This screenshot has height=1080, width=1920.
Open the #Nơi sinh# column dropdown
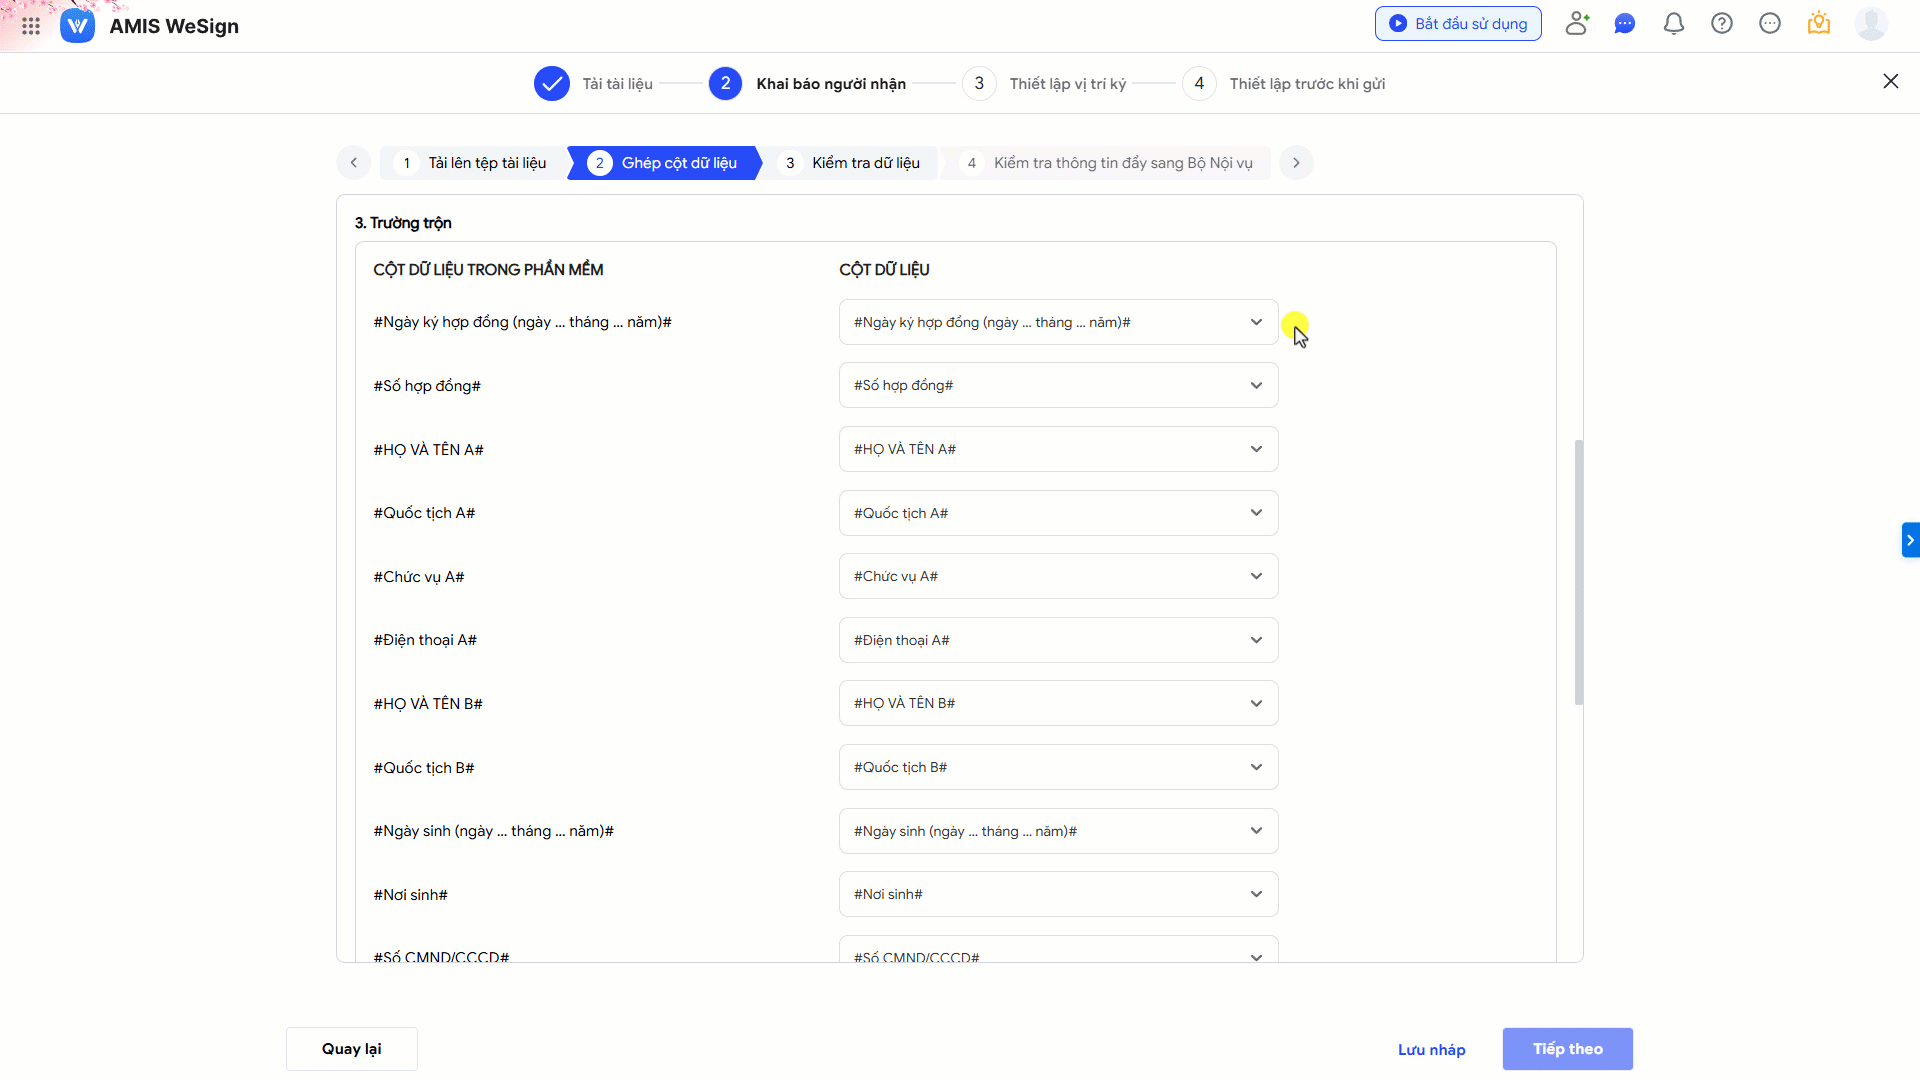1058,894
